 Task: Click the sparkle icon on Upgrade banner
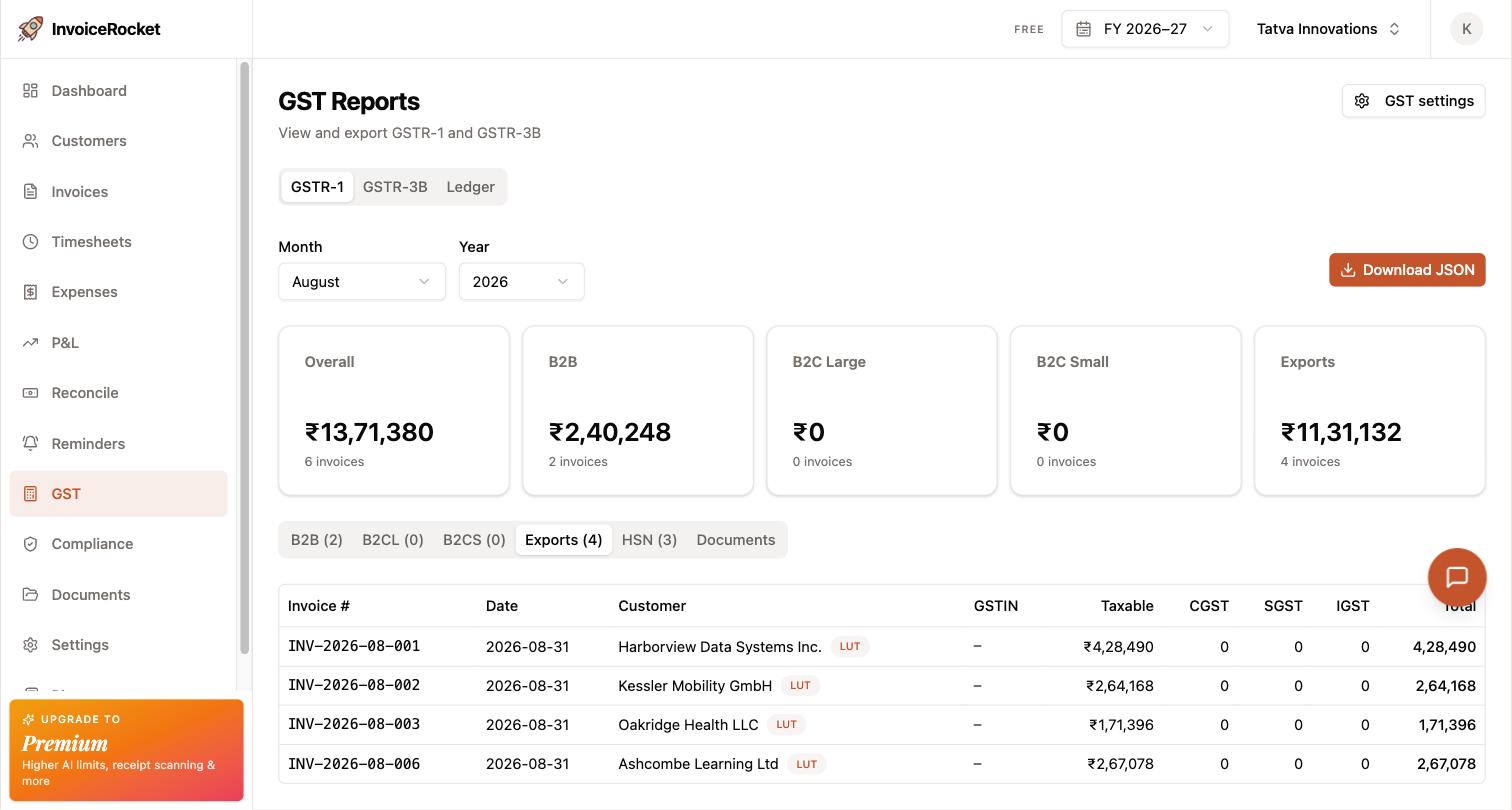pos(29,720)
